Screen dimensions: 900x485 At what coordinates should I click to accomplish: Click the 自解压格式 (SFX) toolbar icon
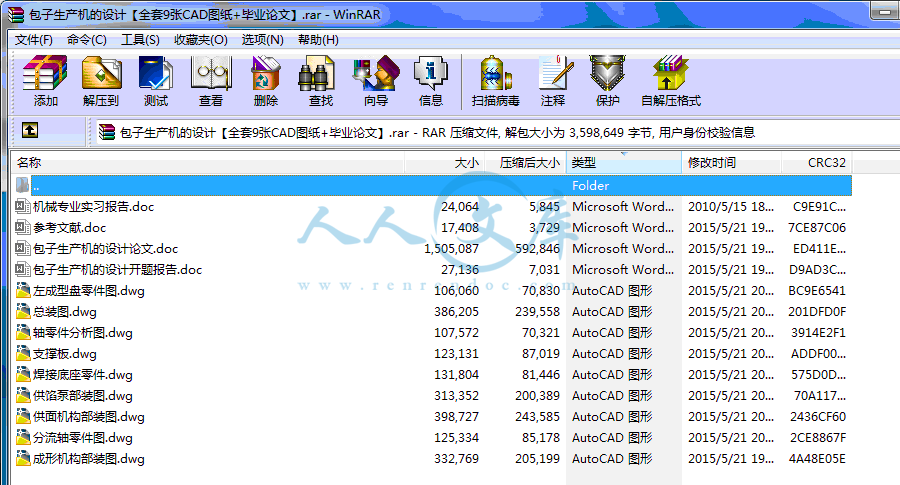670,73
